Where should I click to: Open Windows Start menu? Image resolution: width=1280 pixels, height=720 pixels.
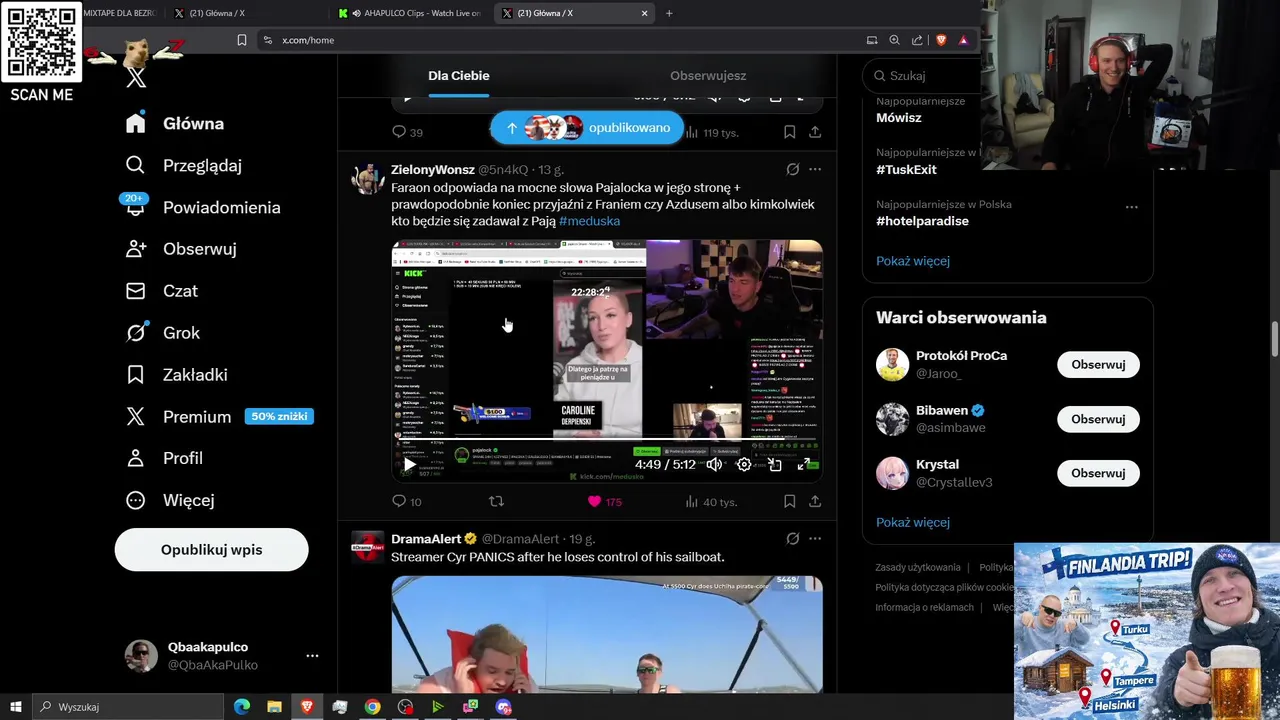15,707
